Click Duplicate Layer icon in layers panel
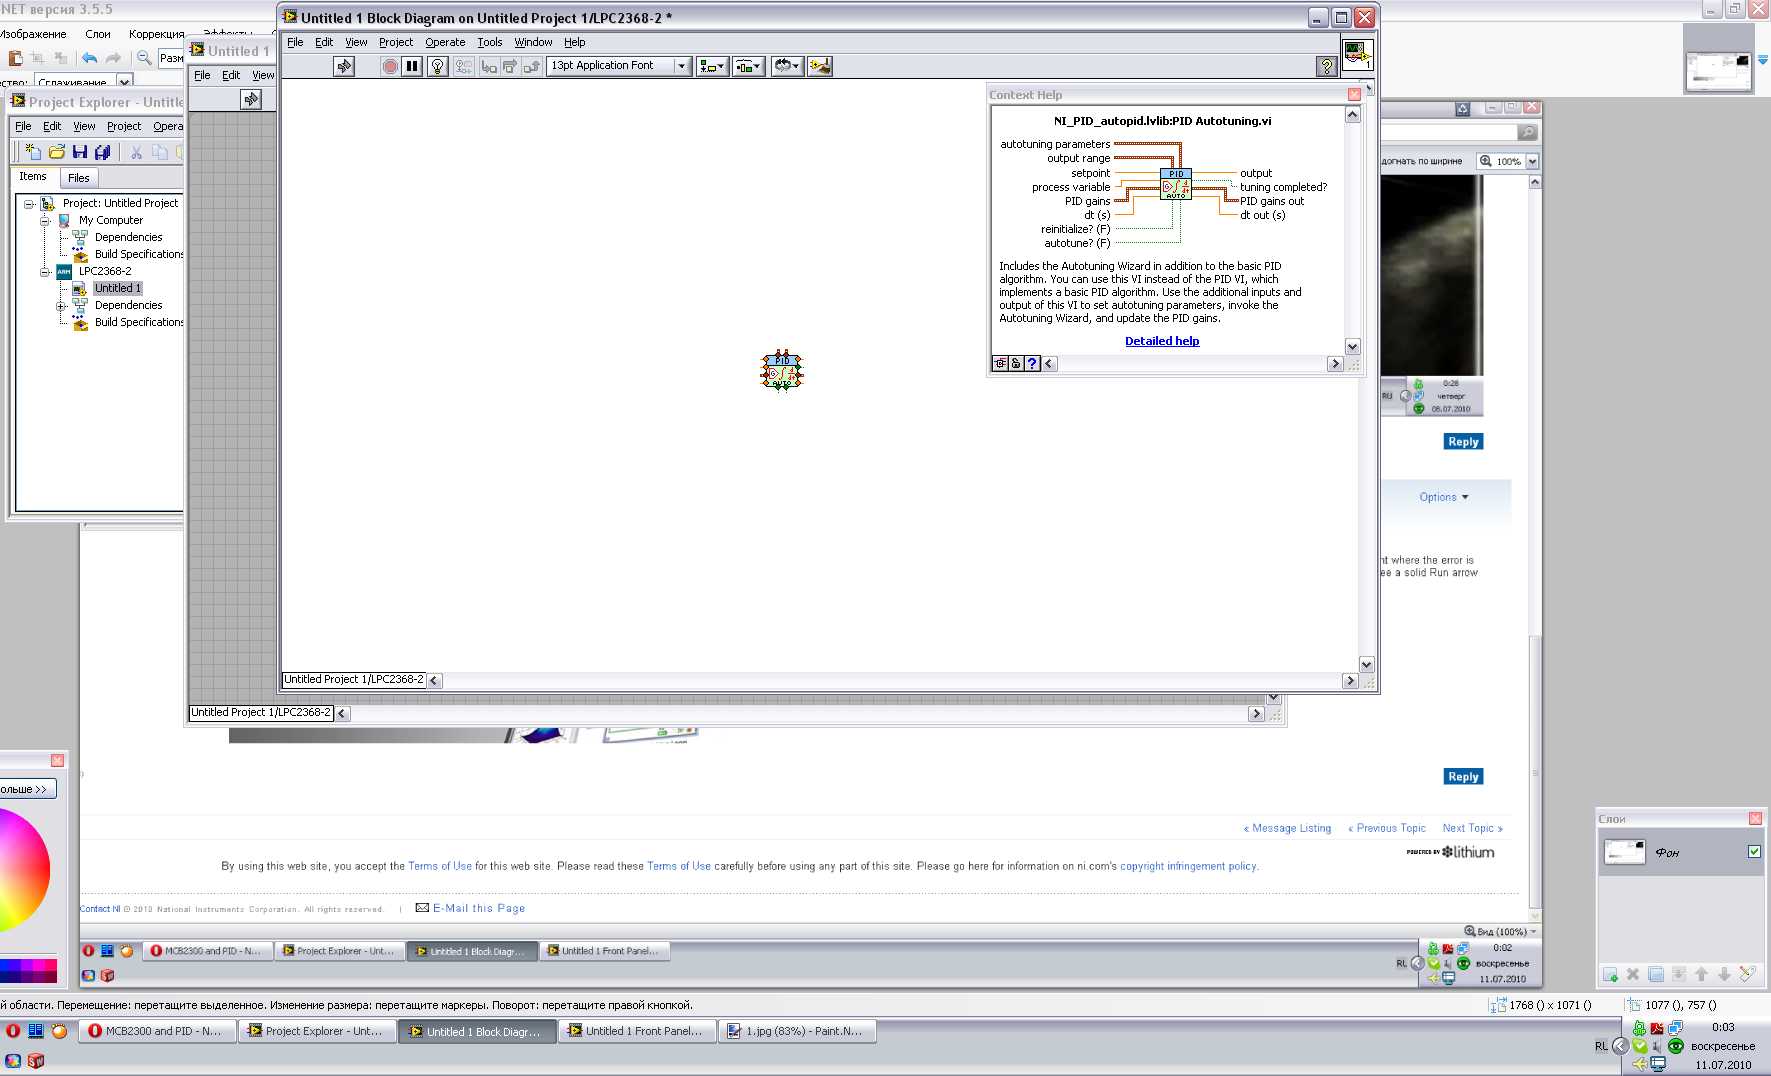The image size is (1771, 1076). click(1656, 974)
